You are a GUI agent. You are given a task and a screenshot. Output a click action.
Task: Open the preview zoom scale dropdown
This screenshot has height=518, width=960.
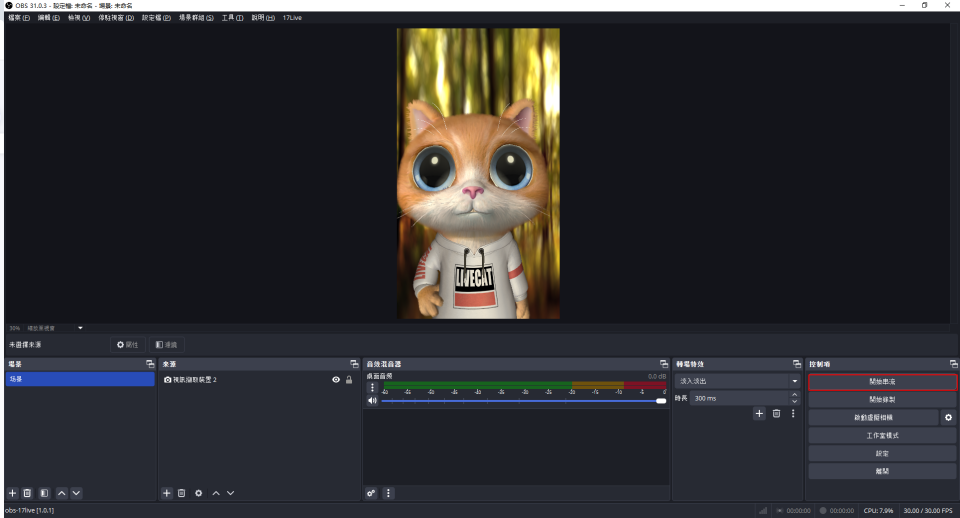click(80, 328)
